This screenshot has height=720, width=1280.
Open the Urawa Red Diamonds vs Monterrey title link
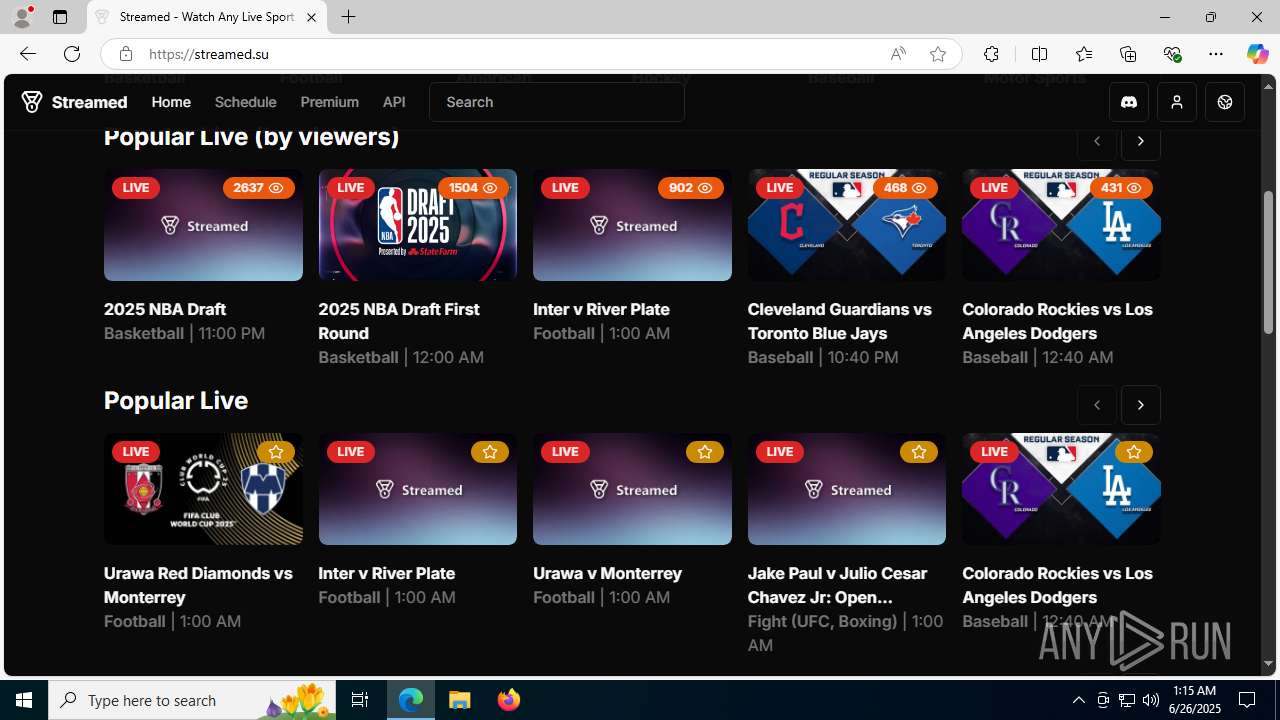198,585
